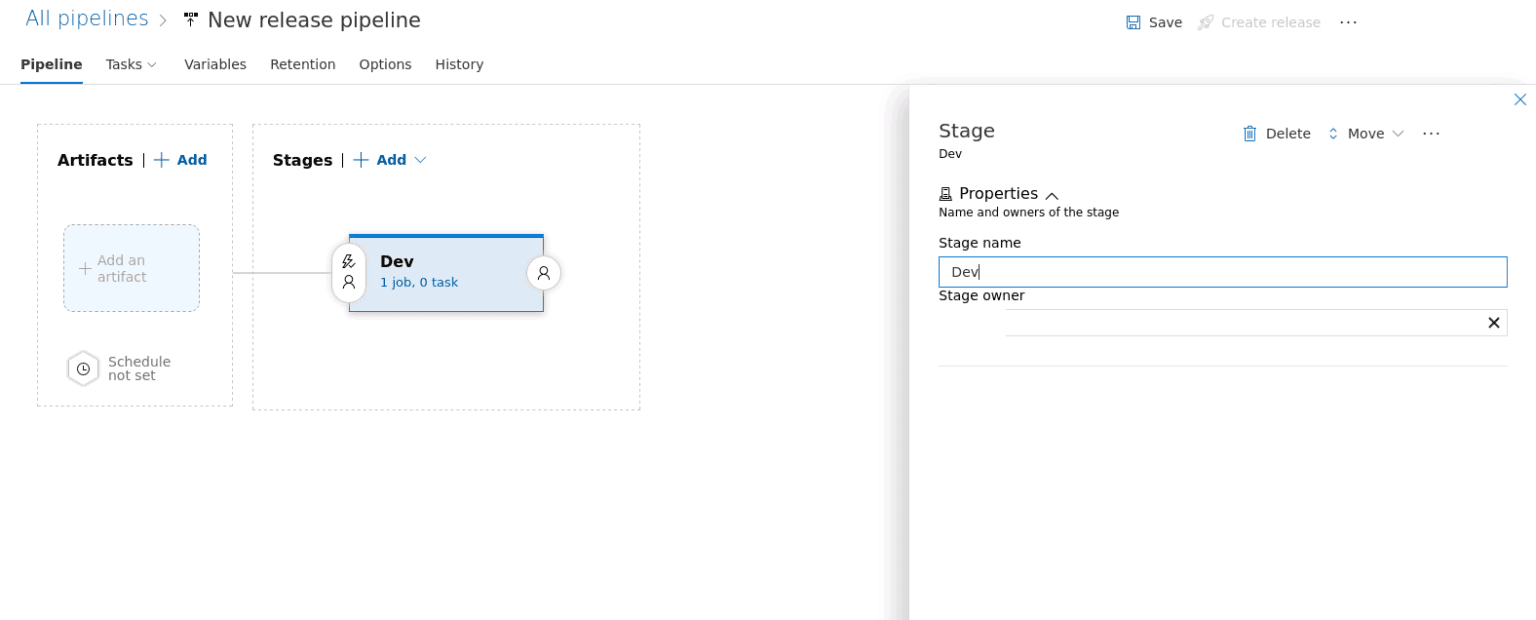Clear the Stage owner with X icon

(1494, 322)
